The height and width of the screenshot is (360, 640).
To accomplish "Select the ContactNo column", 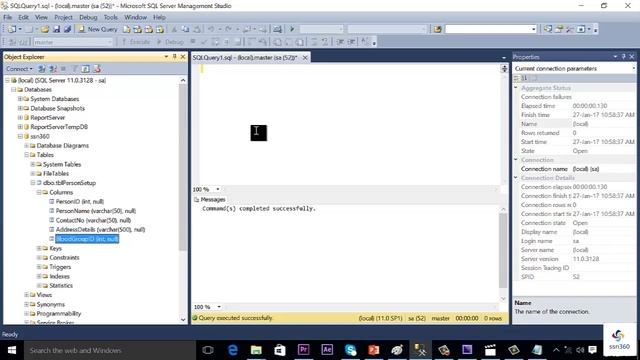I will (x=93, y=220).
